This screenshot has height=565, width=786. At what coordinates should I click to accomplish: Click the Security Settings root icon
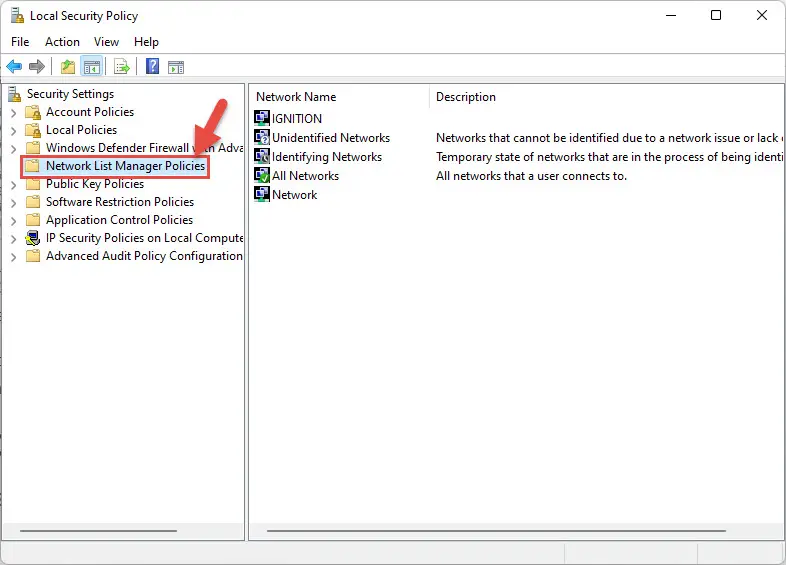tap(15, 94)
